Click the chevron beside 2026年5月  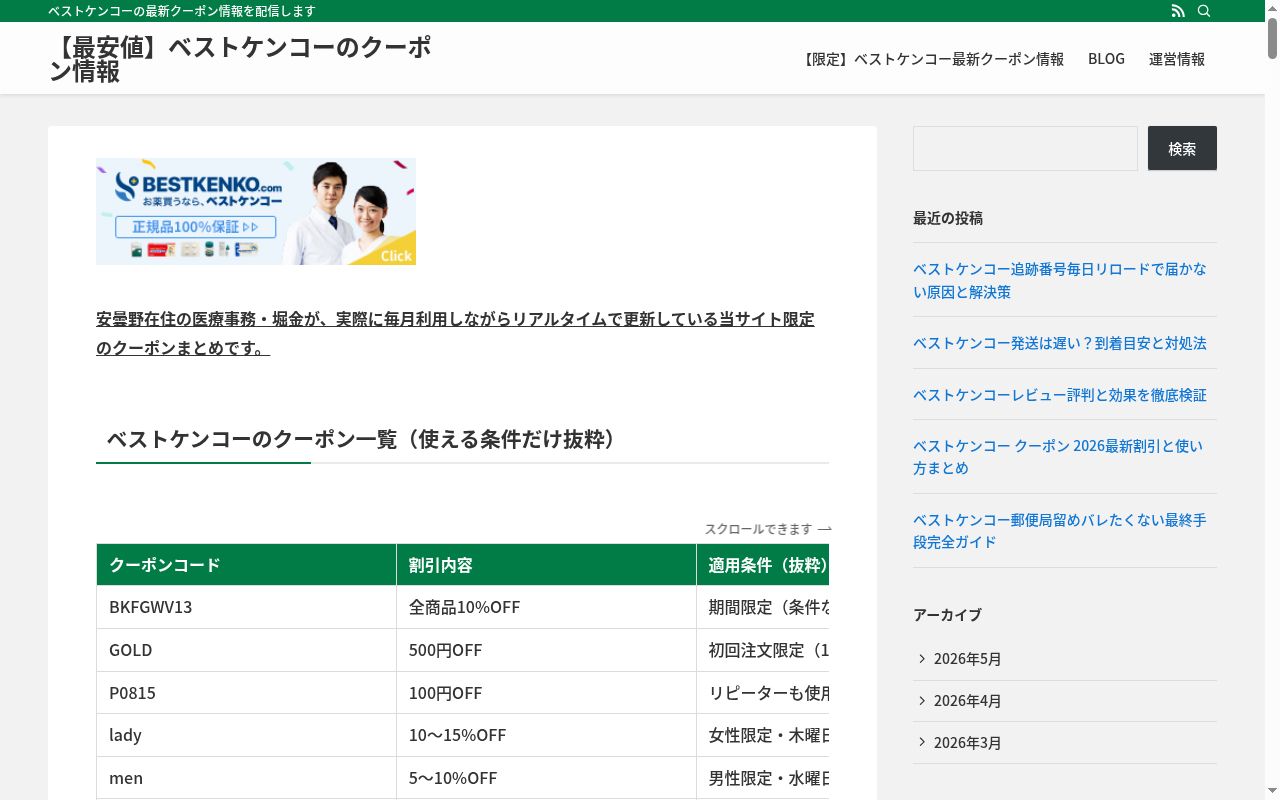(x=922, y=658)
